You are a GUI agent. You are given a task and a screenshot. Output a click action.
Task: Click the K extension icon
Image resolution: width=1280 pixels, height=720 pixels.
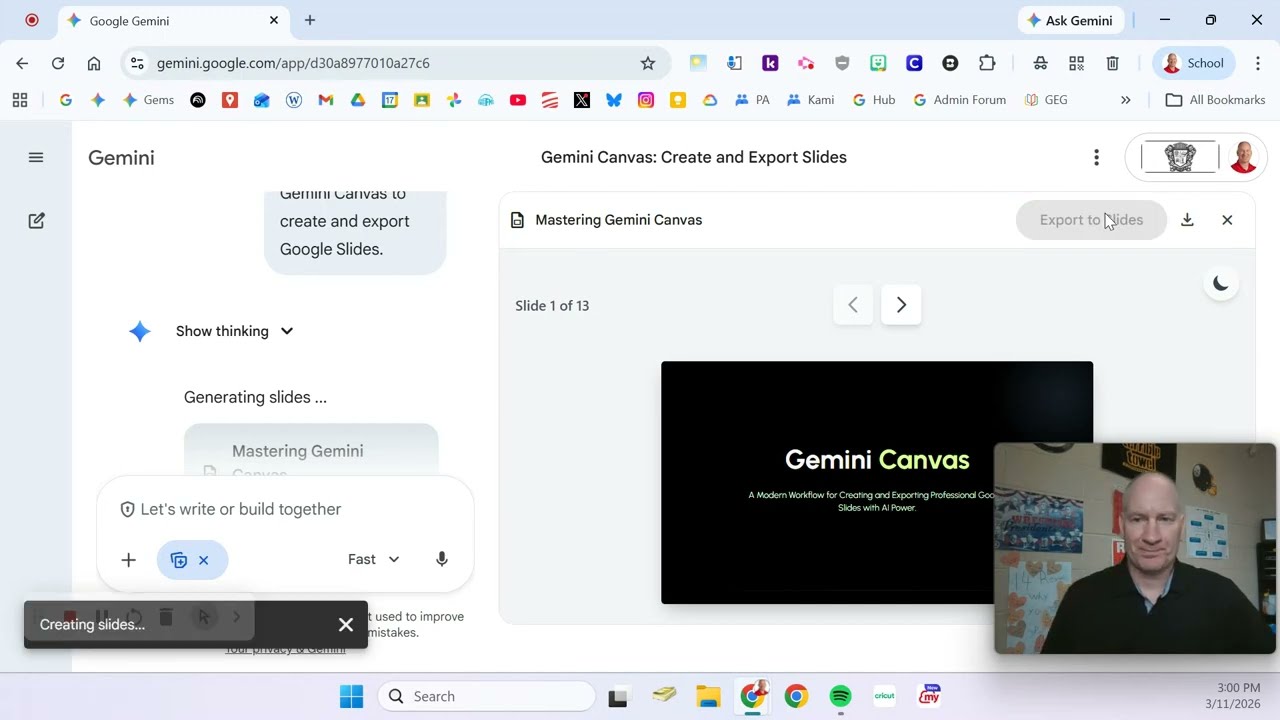[x=770, y=63]
